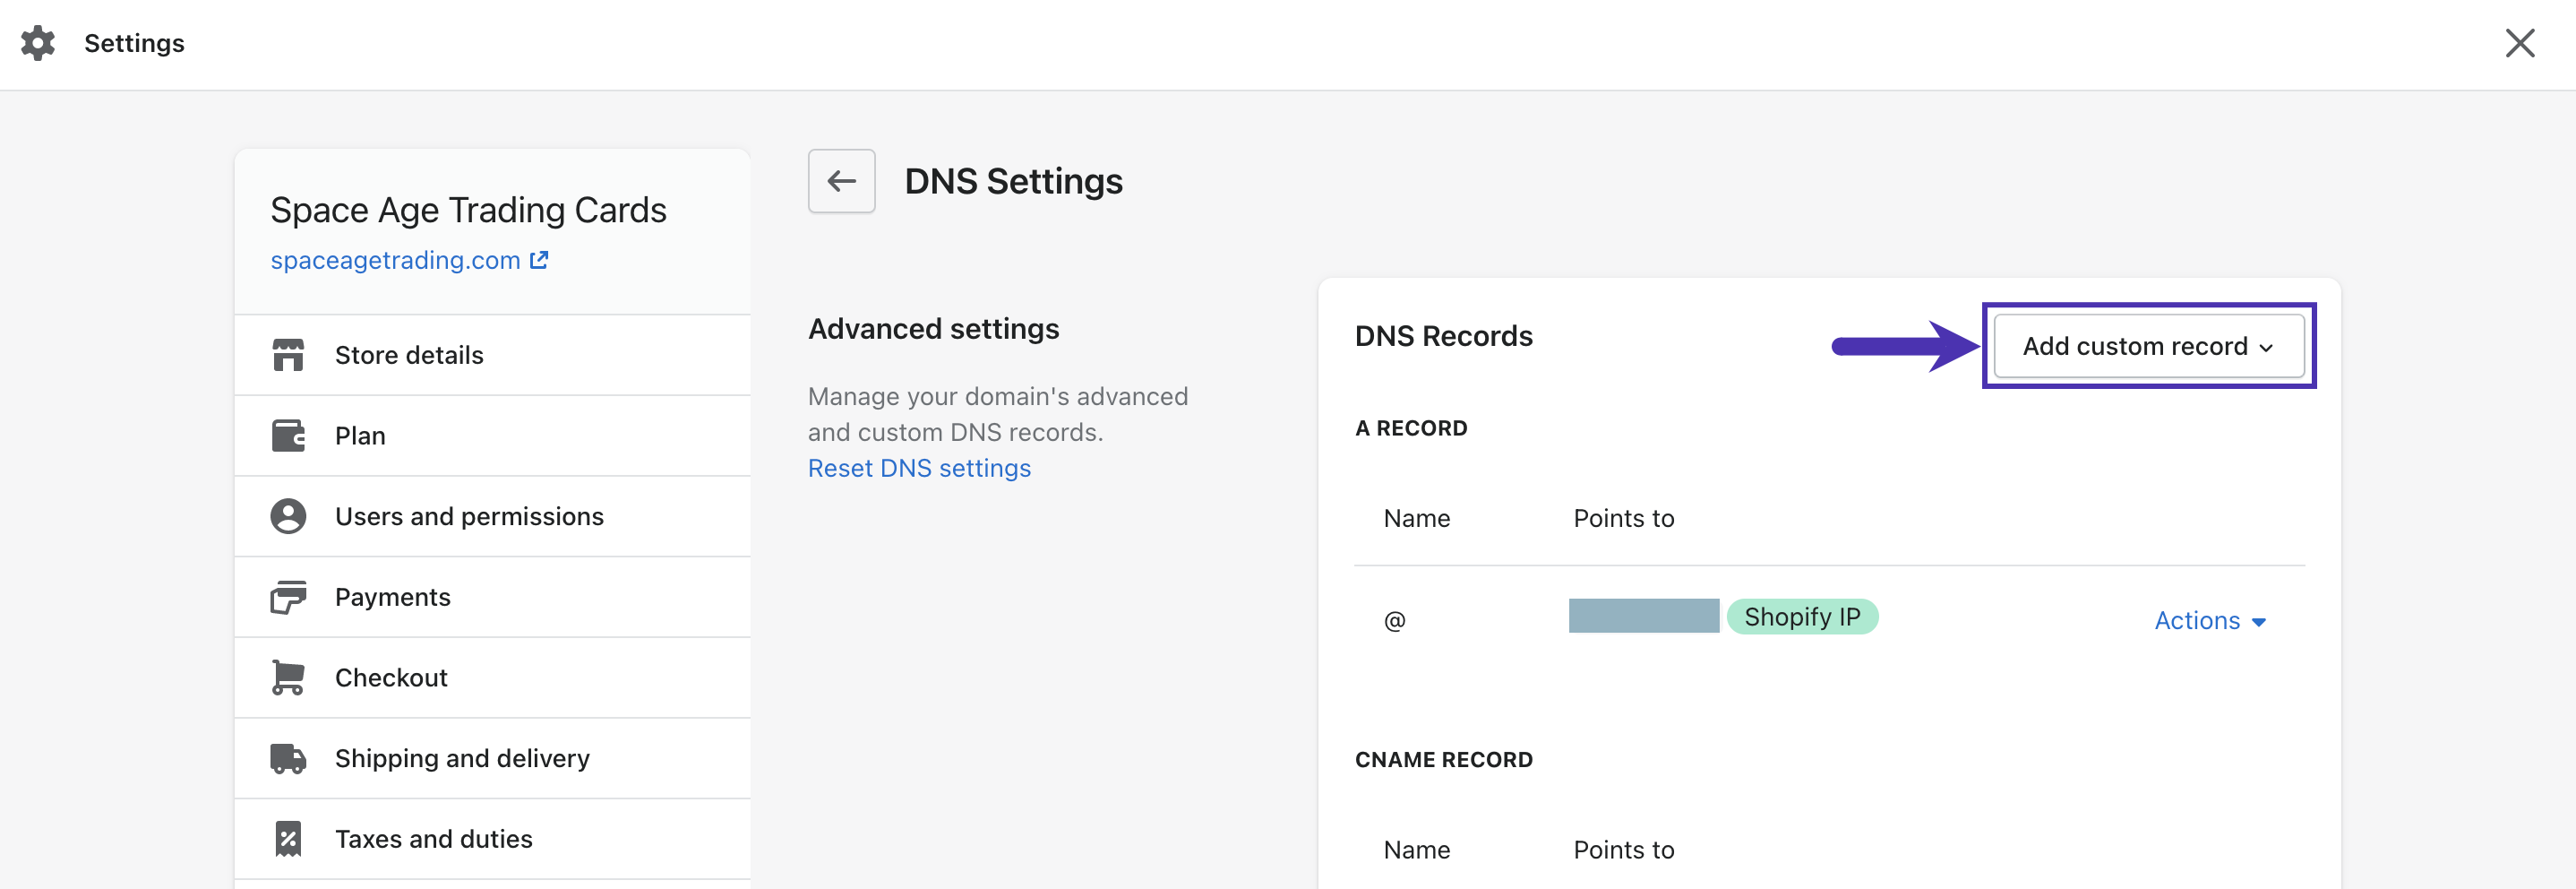Viewport: 2576px width, 889px height.
Task: Go back using the arrow button
Action: pyautogui.click(x=841, y=181)
